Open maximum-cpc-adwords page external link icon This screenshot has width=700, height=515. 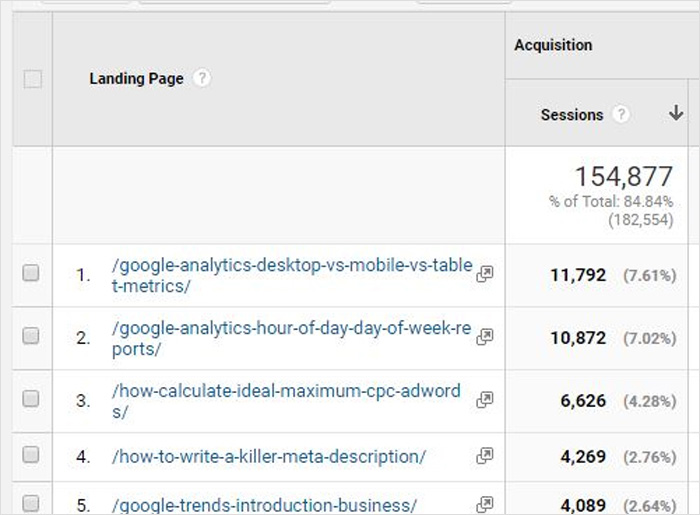tap(485, 399)
